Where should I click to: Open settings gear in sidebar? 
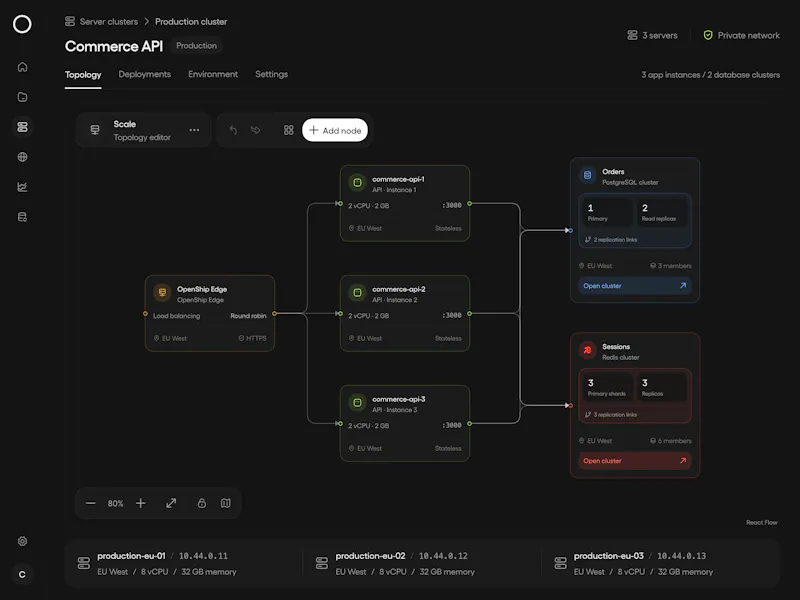pos(22,541)
